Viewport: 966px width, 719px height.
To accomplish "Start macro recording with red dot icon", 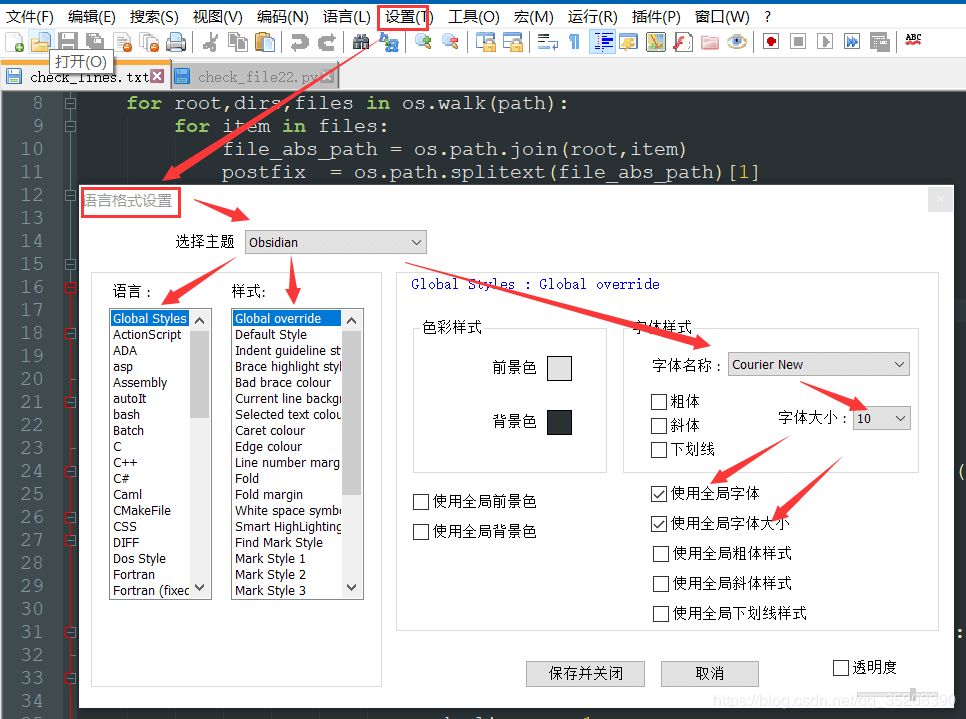I will pos(771,42).
